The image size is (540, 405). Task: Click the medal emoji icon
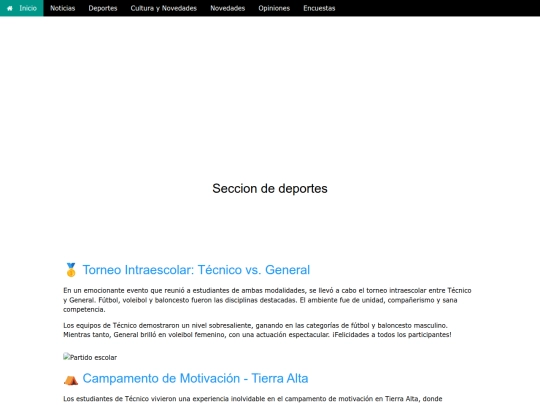point(71,270)
